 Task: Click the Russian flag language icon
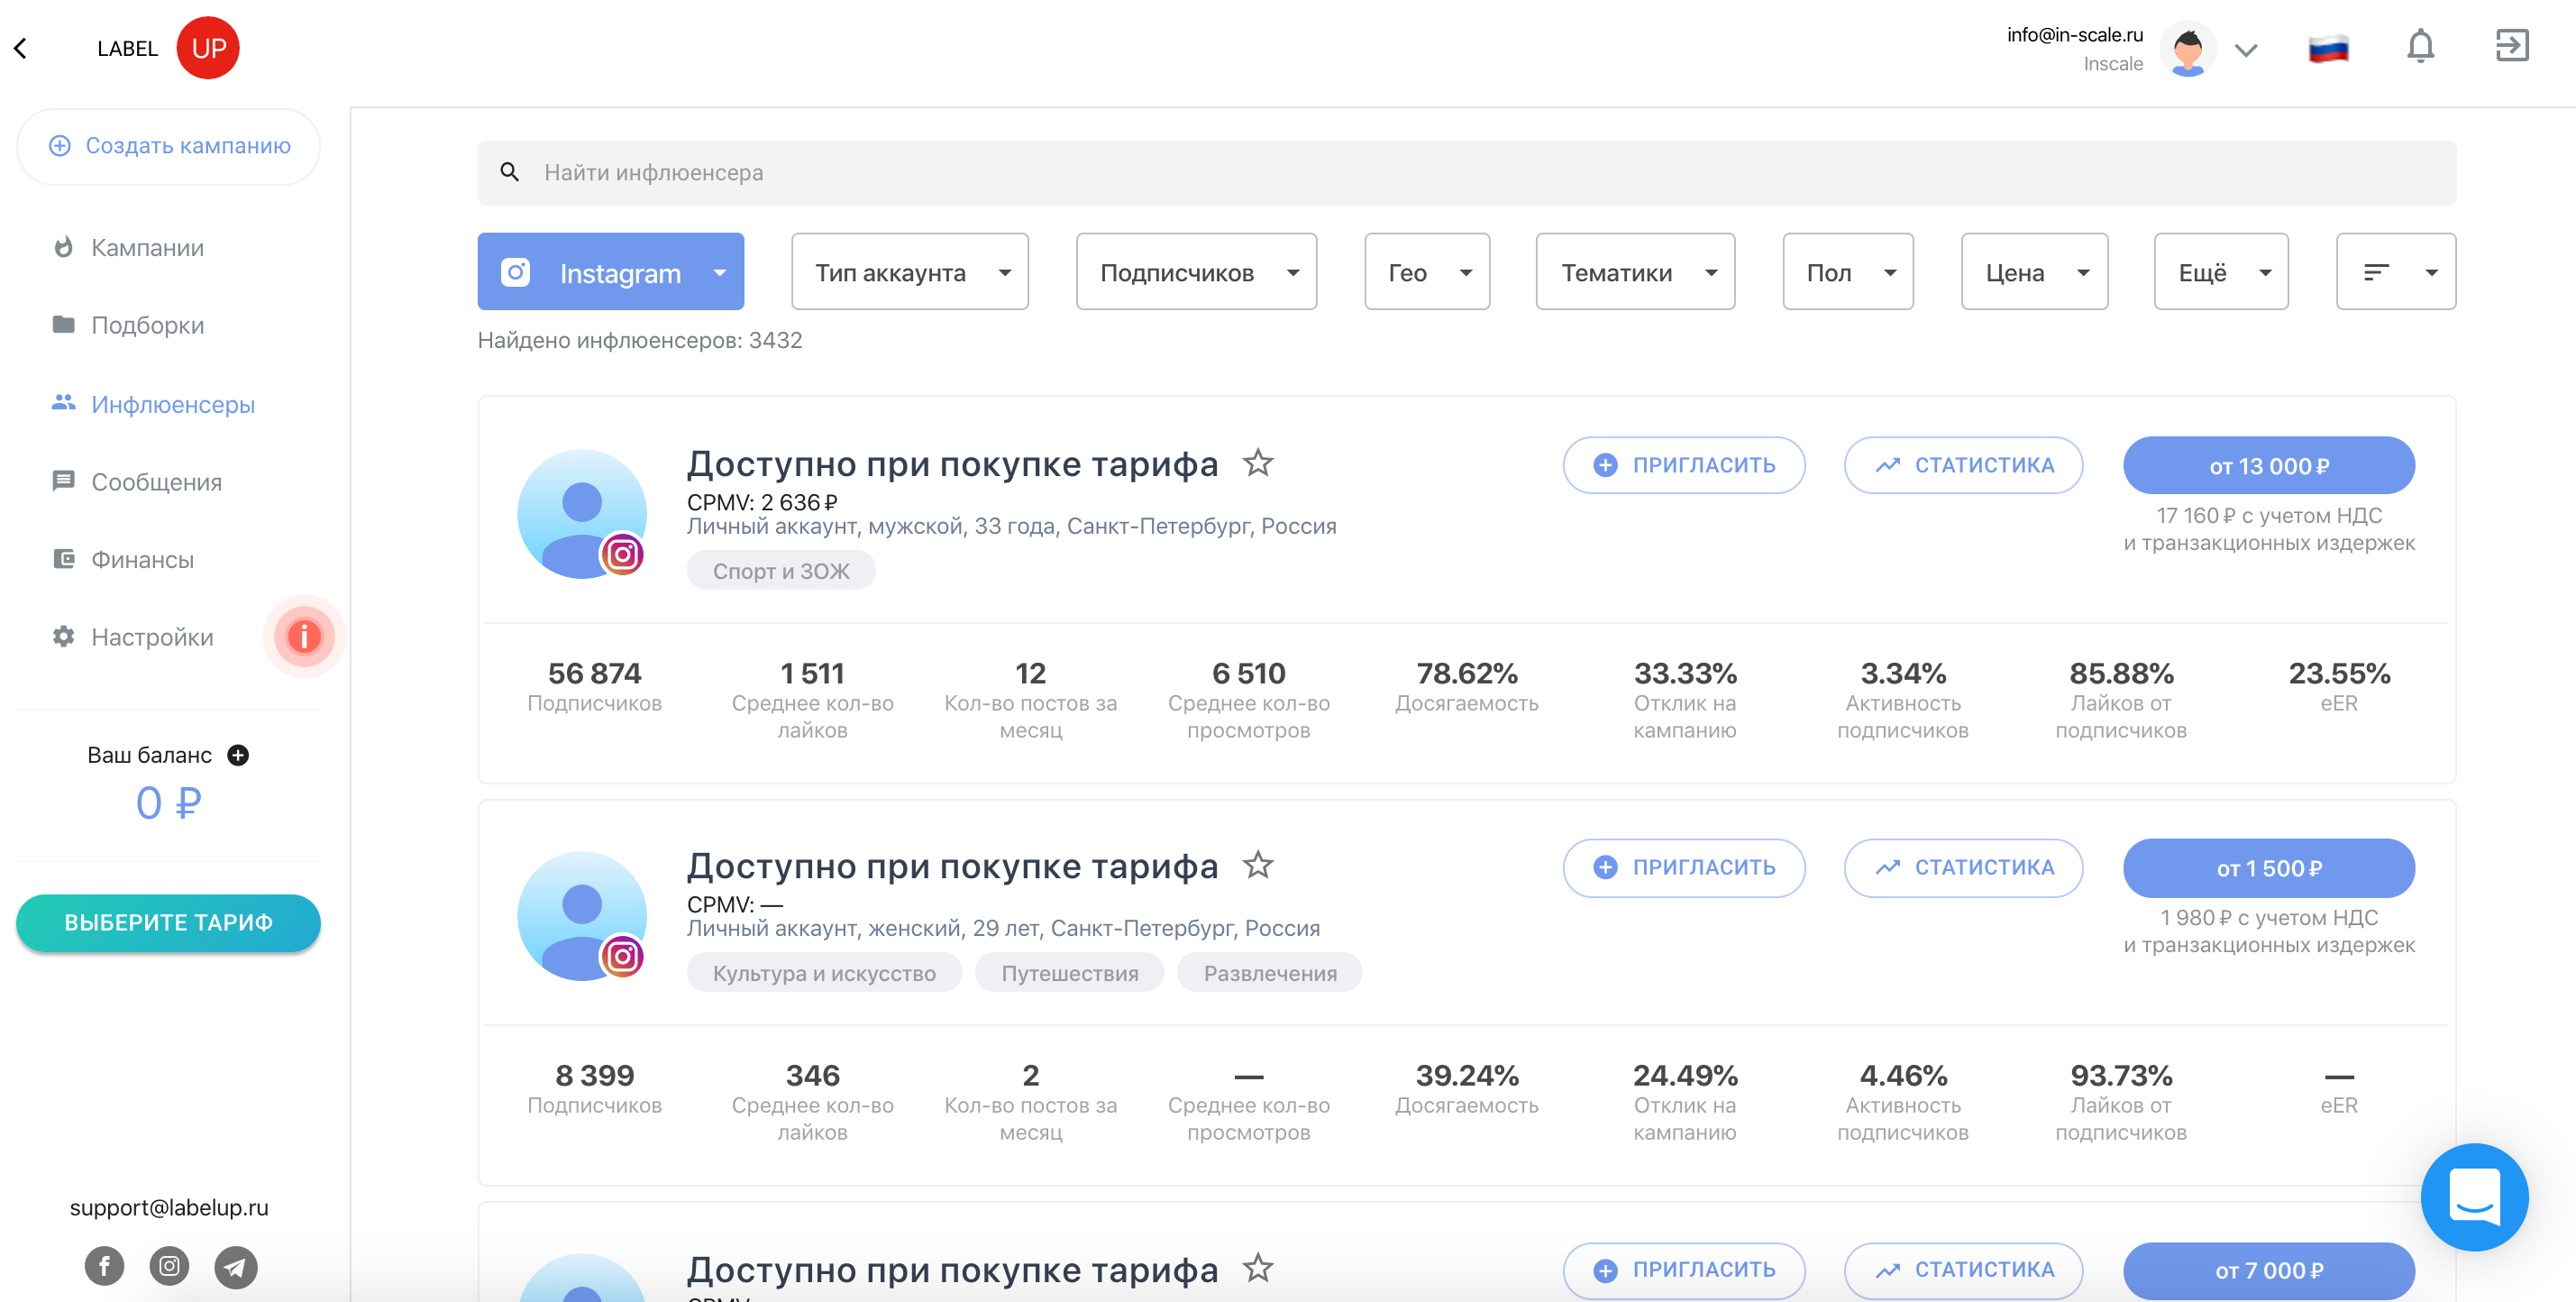(2328, 48)
